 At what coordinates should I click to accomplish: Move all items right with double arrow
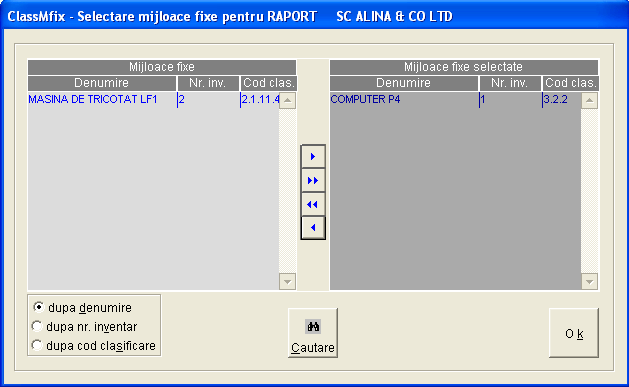click(x=313, y=180)
